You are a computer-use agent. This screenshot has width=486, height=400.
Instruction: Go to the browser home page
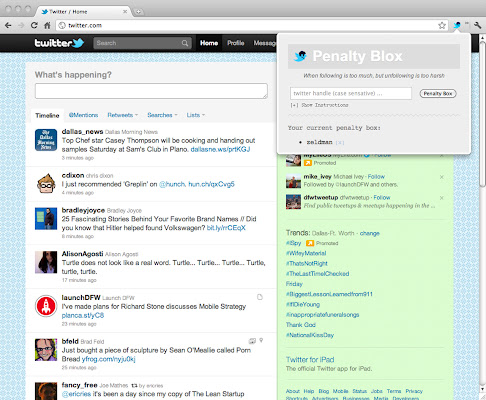(x=47, y=25)
